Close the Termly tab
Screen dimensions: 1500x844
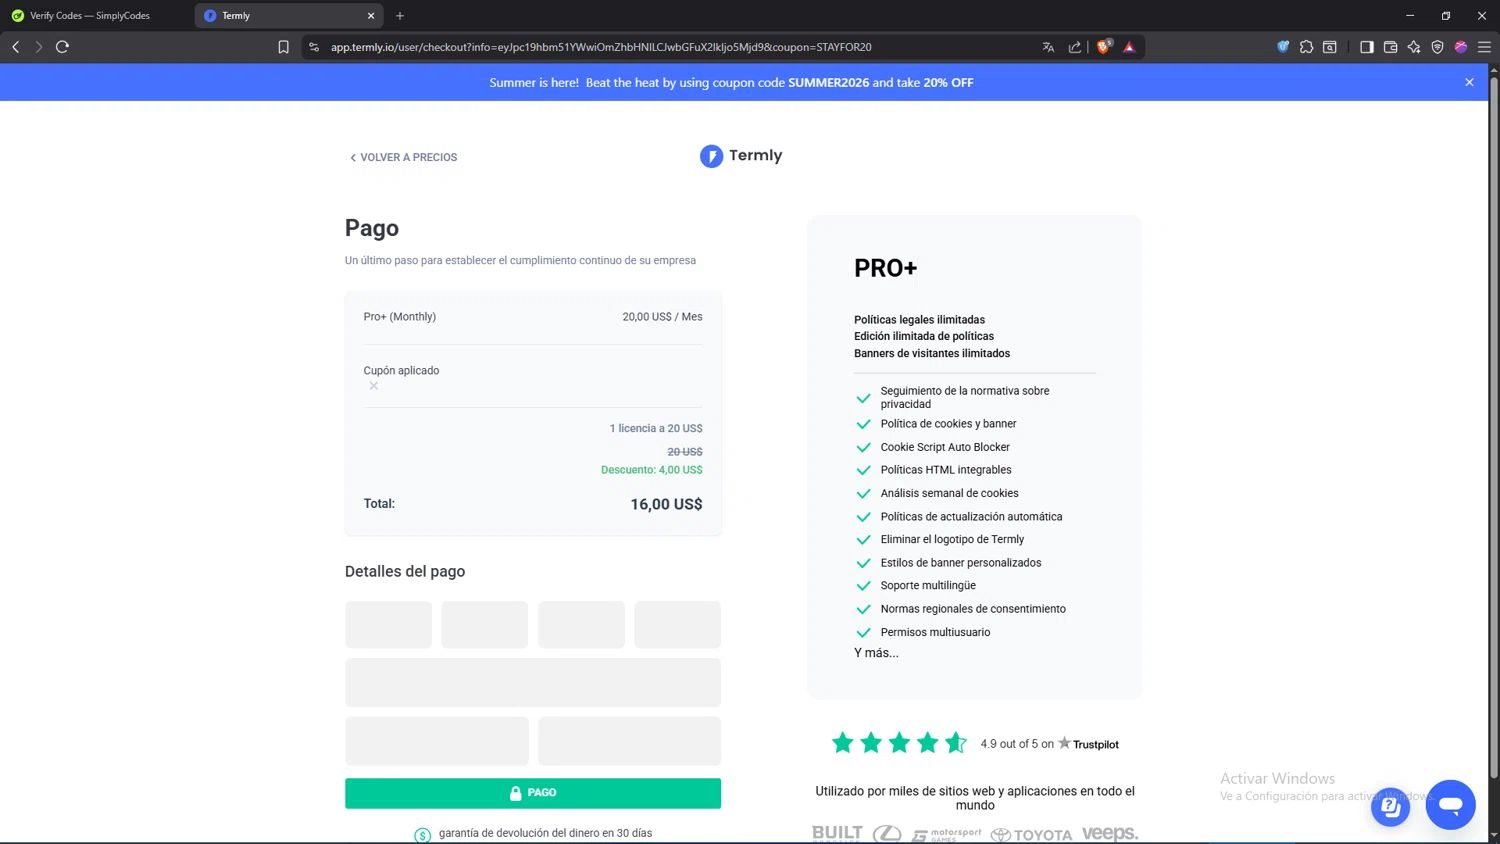point(371,15)
